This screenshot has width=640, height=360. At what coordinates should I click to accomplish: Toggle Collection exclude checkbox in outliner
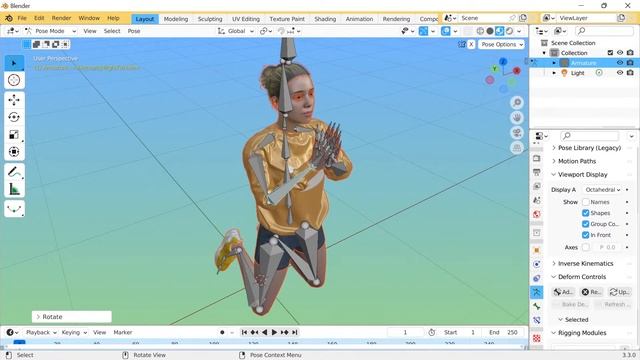tap(610, 53)
